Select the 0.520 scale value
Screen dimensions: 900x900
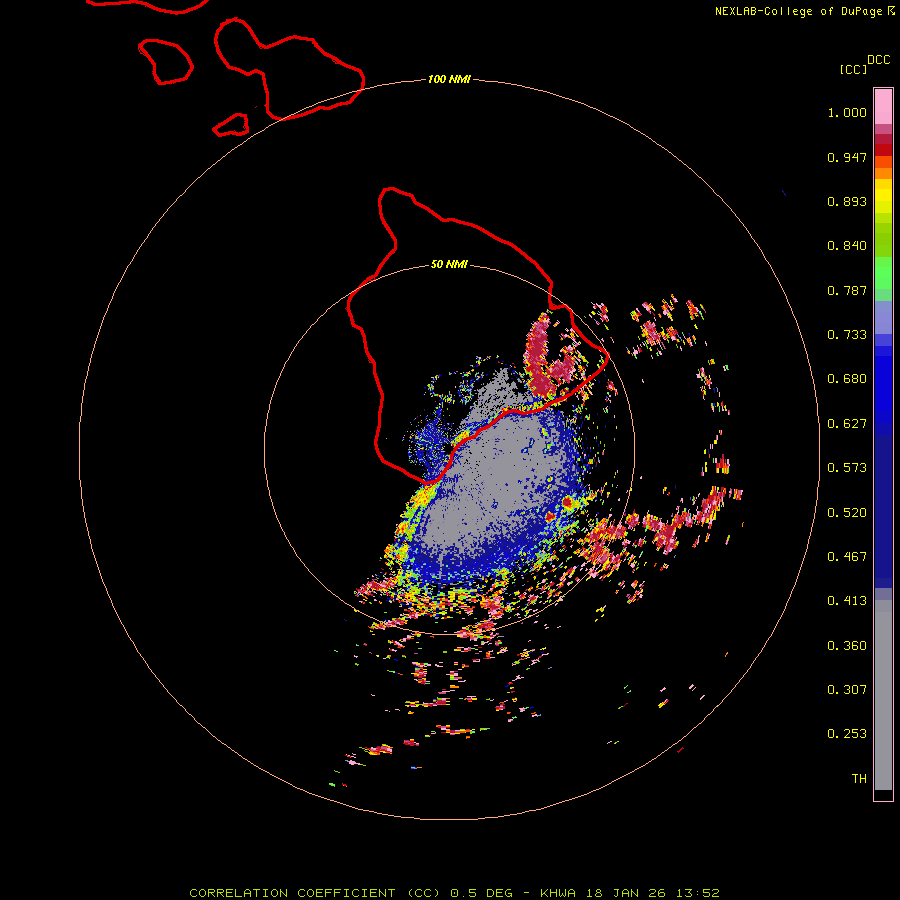[x=847, y=513]
